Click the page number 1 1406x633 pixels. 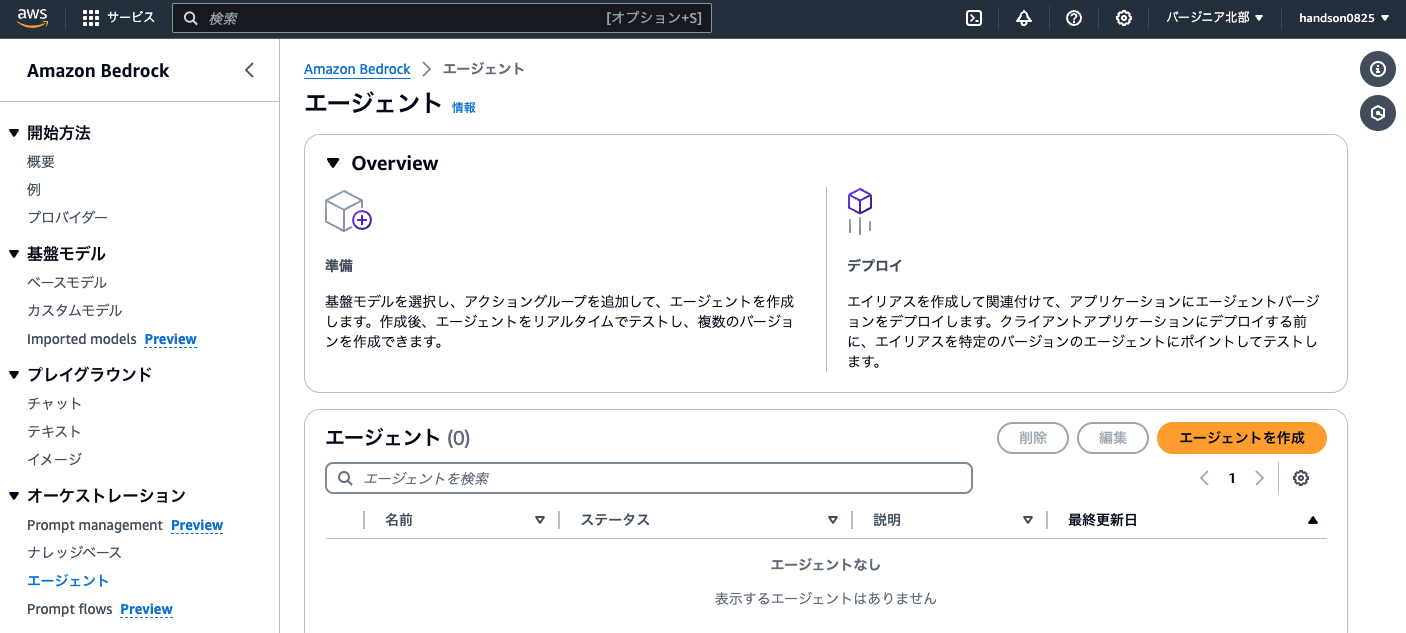pyautogui.click(x=1232, y=478)
